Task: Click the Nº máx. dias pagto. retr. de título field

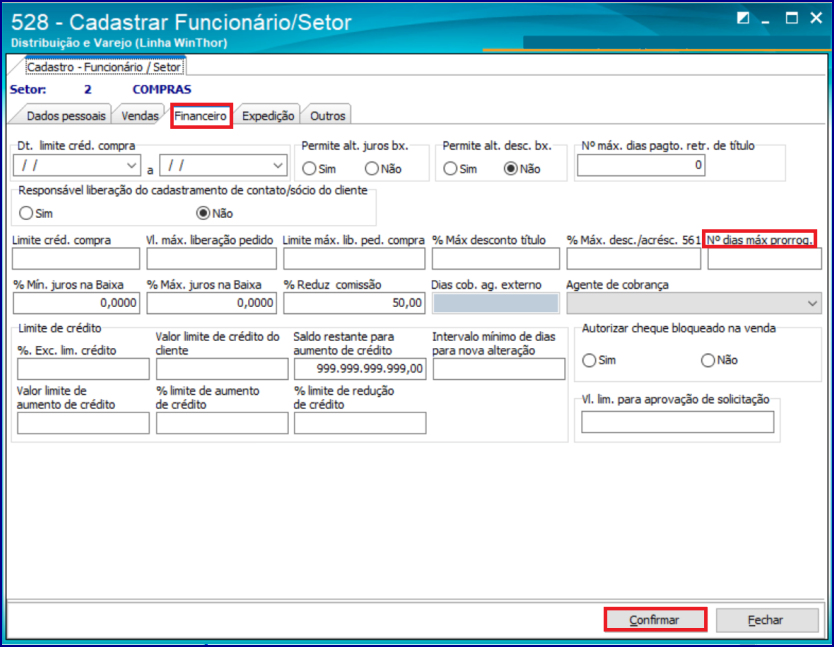Action: pyautogui.click(x=641, y=165)
